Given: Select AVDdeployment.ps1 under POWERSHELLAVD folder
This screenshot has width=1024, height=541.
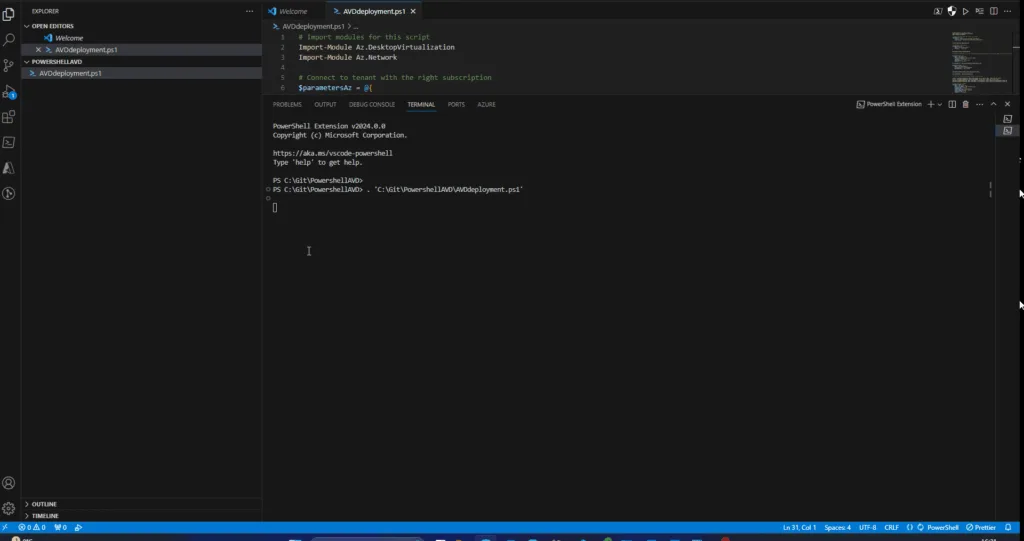Looking at the screenshot, I should [x=70, y=73].
